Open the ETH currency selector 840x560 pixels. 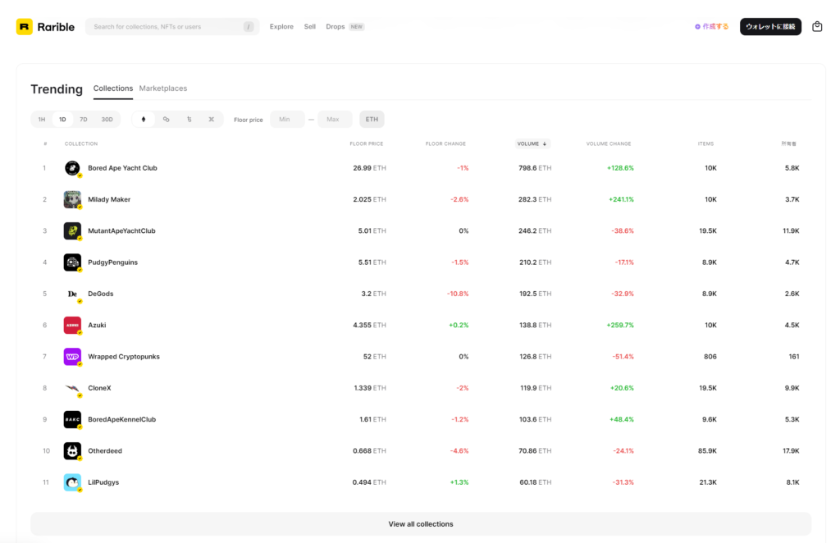click(x=372, y=120)
